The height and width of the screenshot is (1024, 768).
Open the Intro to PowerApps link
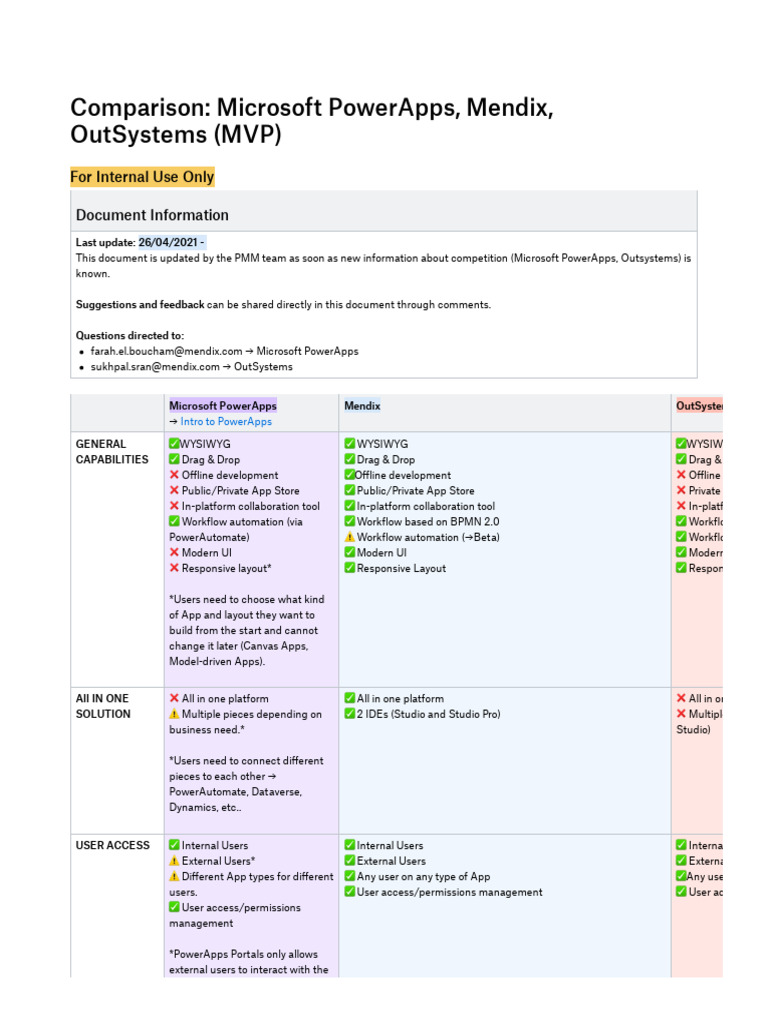226,422
